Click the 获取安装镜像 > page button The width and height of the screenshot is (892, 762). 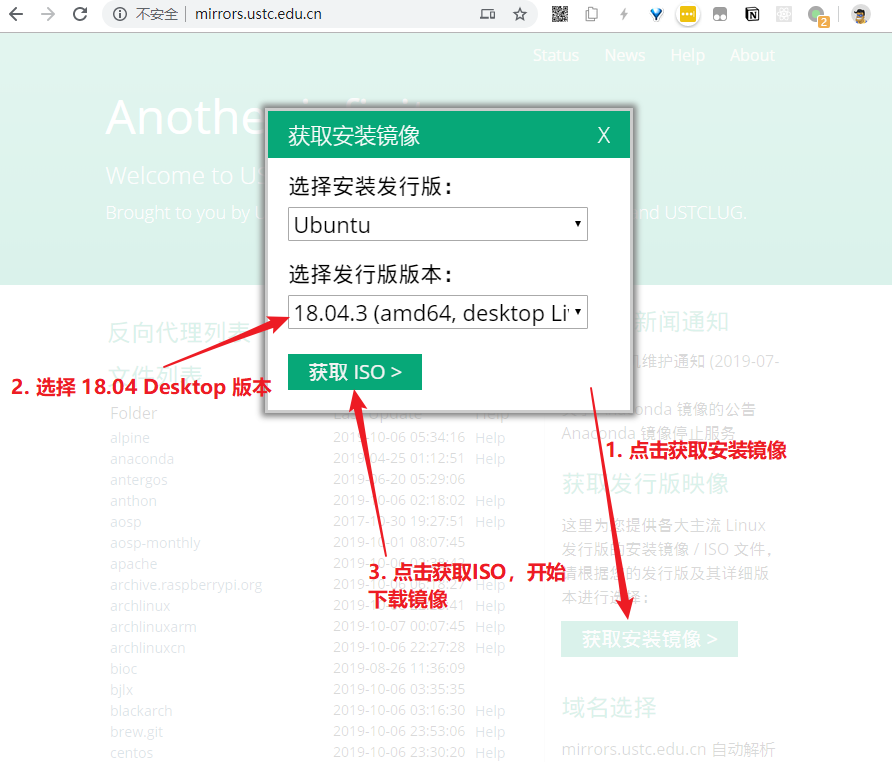[649, 639]
